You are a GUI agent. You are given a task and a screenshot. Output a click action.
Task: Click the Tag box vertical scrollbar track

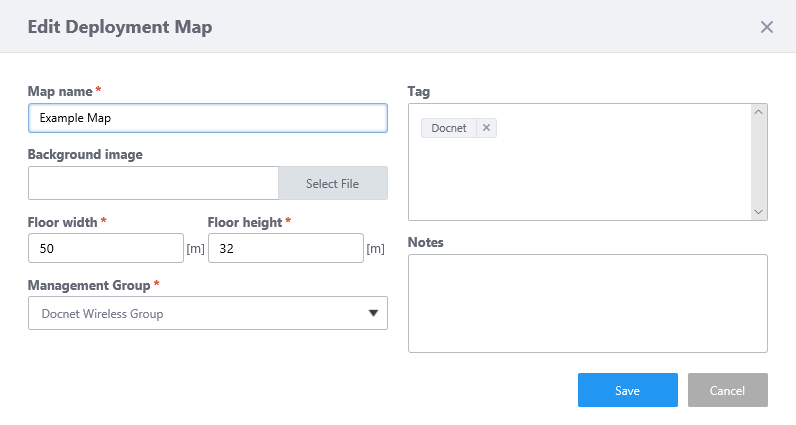[x=758, y=160]
